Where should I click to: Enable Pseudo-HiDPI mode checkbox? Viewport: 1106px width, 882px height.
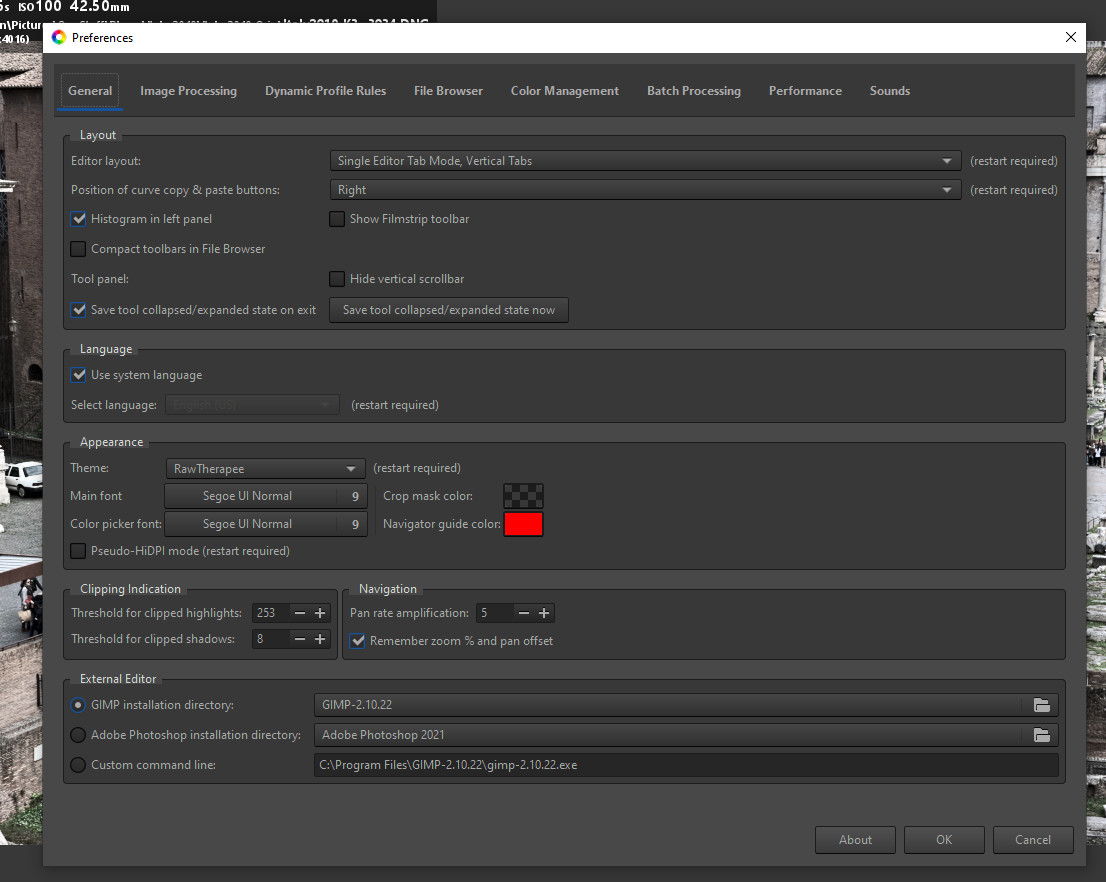pyautogui.click(x=78, y=551)
